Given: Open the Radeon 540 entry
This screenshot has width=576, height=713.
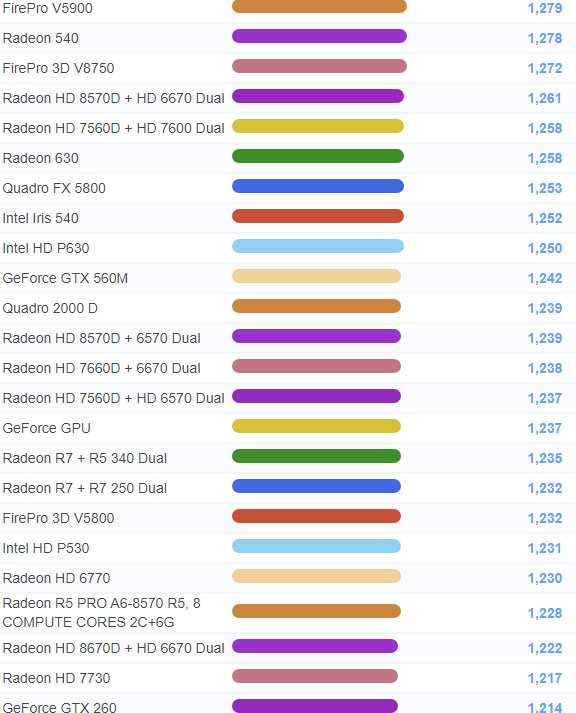Looking at the screenshot, I should pyautogui.click(x=40, y=38).
